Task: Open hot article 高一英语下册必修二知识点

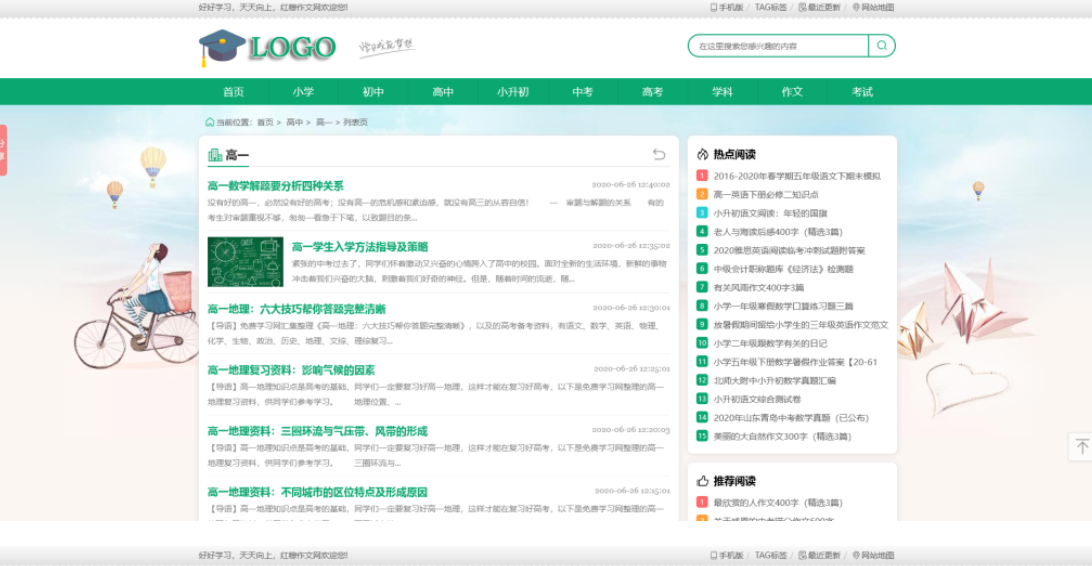Action: pos(765,195)
